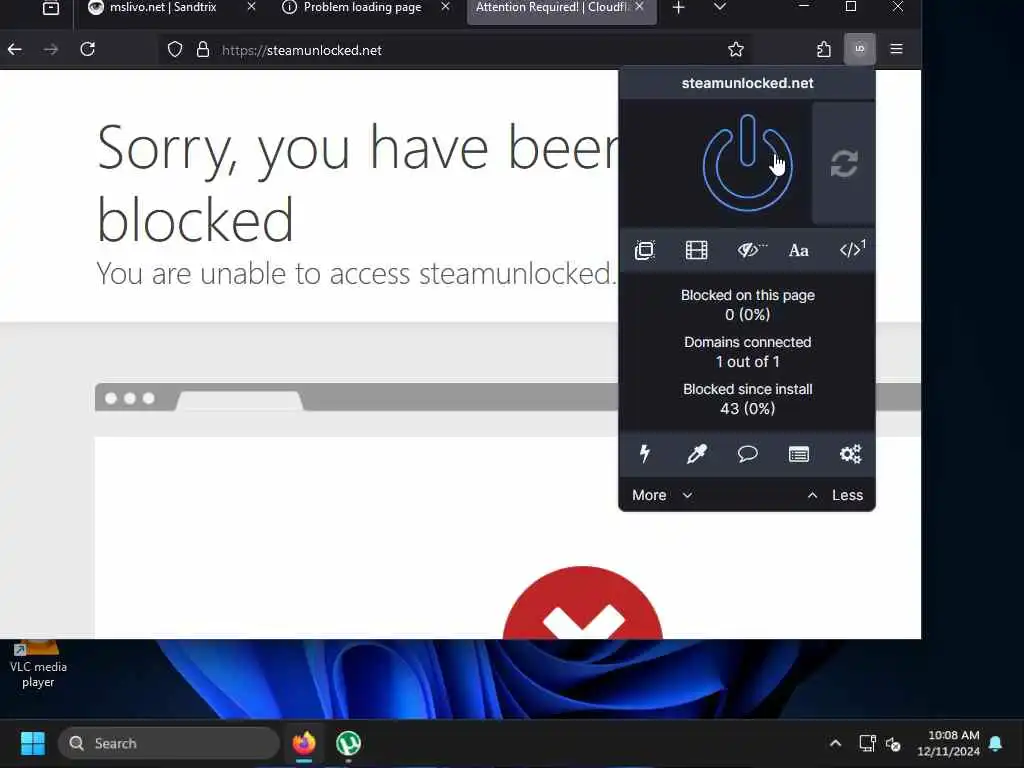Viewport: 1024px width, 768px height.
Task: Close the mslivo.net Sandtrix tab
Action: [251, 7]
